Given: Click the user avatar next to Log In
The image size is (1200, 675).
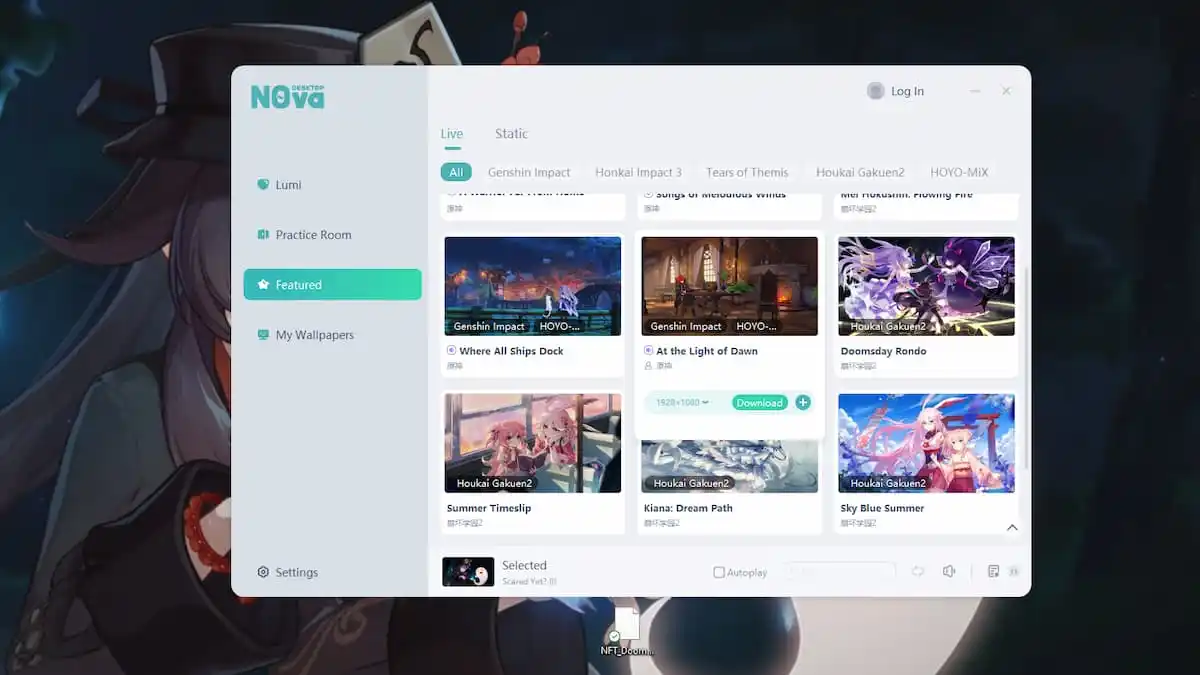Looking at the screenshot, I should [x=876, y=91].
